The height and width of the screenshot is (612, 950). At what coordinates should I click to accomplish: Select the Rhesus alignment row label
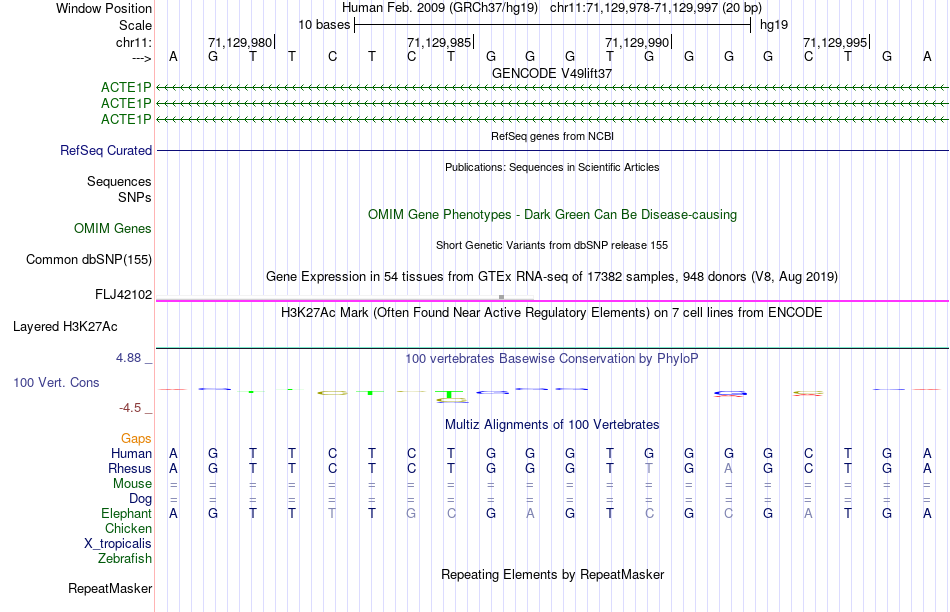point(130,468)
